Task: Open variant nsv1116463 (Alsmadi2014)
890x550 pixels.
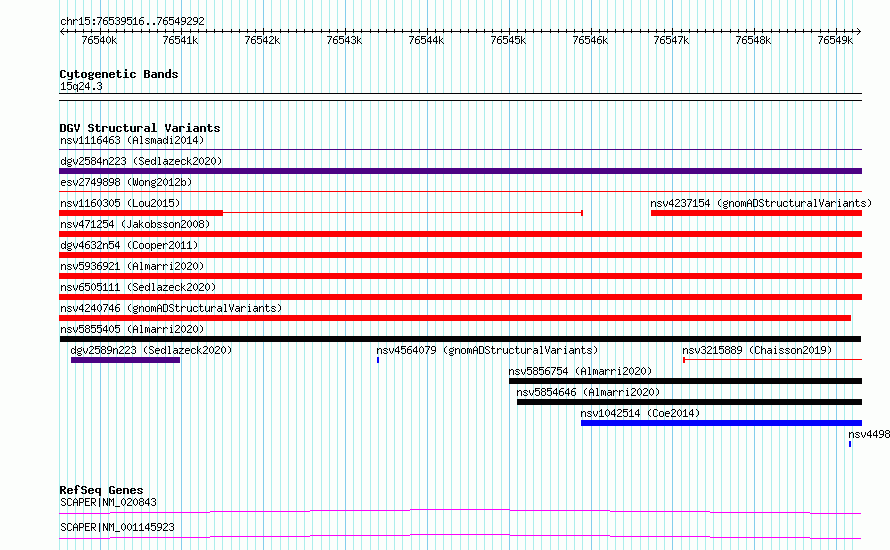Action: [x=132, y=140]
